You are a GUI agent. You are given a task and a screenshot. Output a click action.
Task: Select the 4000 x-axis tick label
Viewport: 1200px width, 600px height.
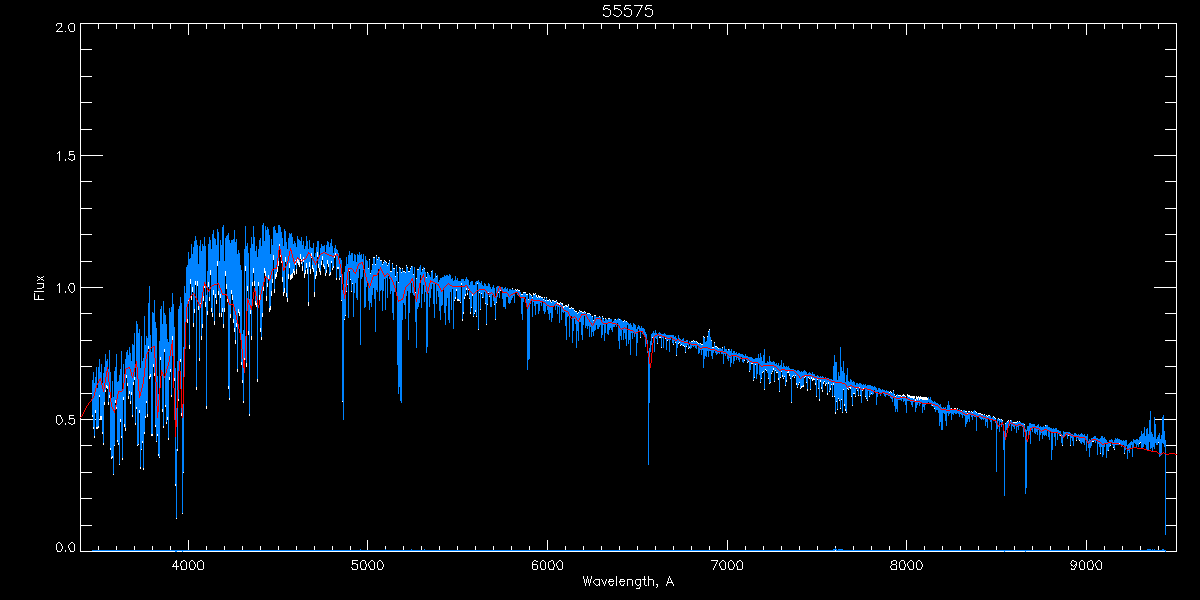[188, 563]
